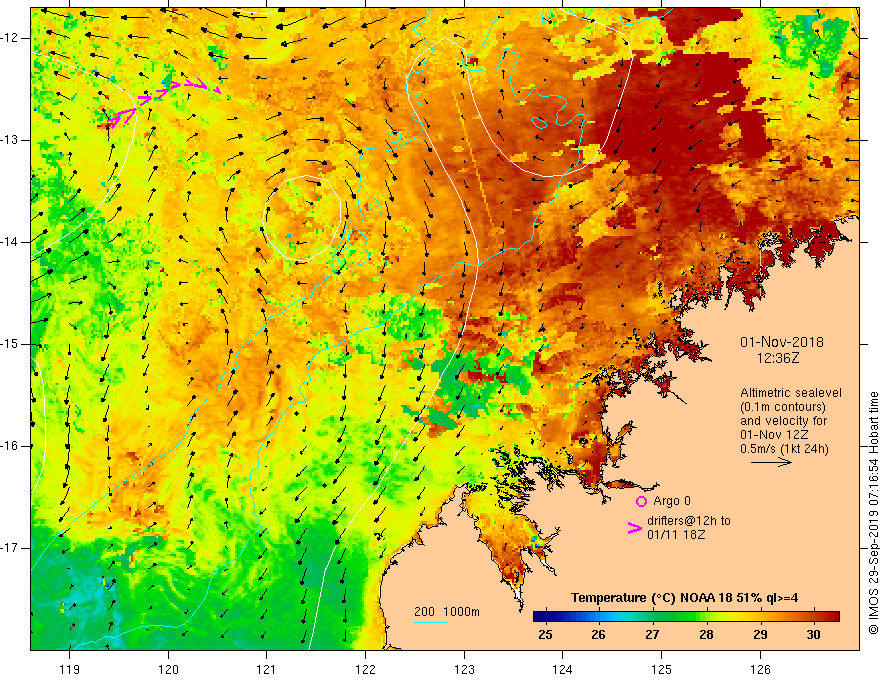
Task: Click the '0.5m/s (1kt 24h)' text
Action: click(x=784, y=449)
